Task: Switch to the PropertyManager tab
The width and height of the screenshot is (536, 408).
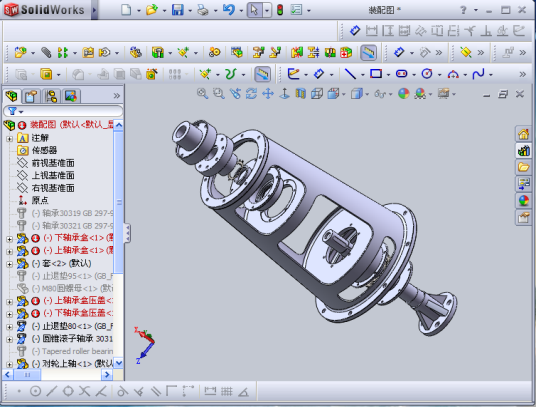Action: point(31,96)
